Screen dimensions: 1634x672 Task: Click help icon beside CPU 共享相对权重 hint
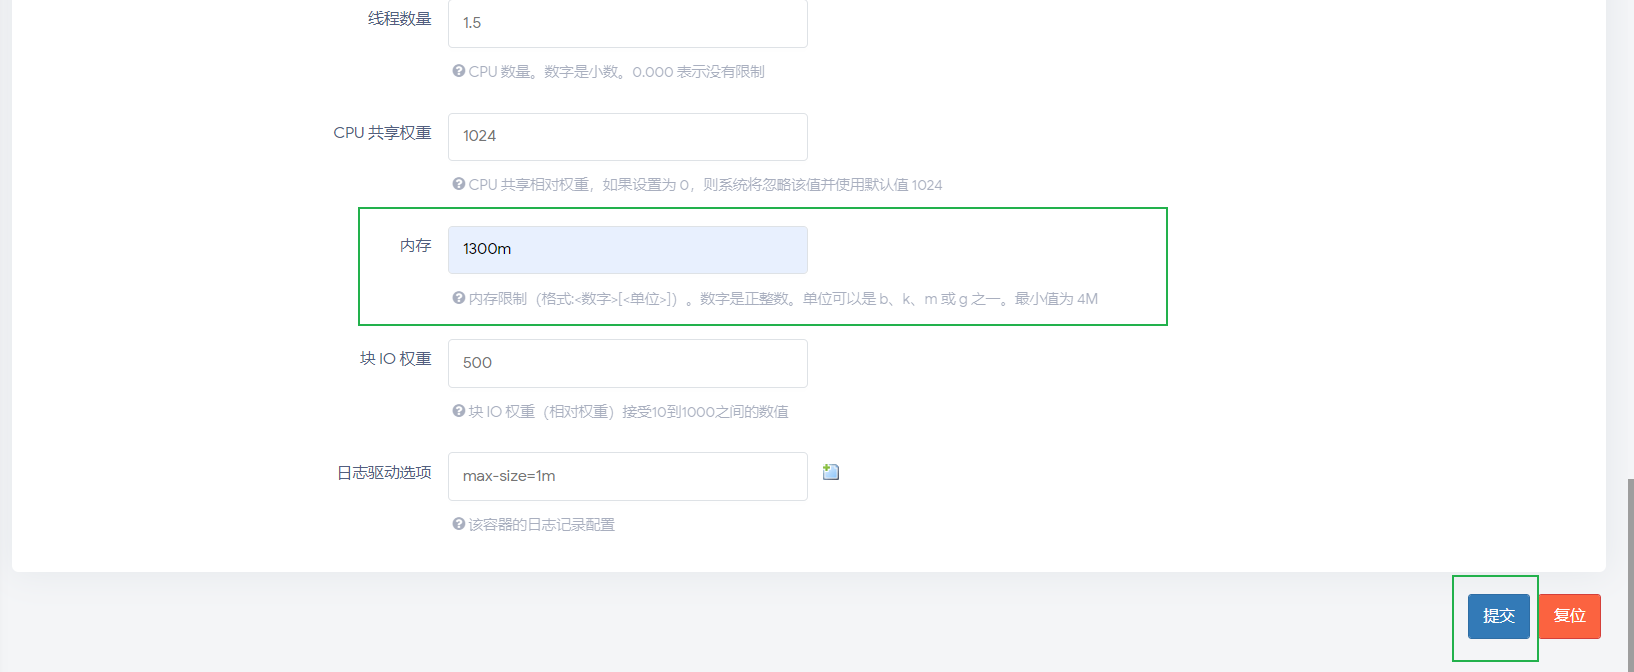[x=458, y=184]
